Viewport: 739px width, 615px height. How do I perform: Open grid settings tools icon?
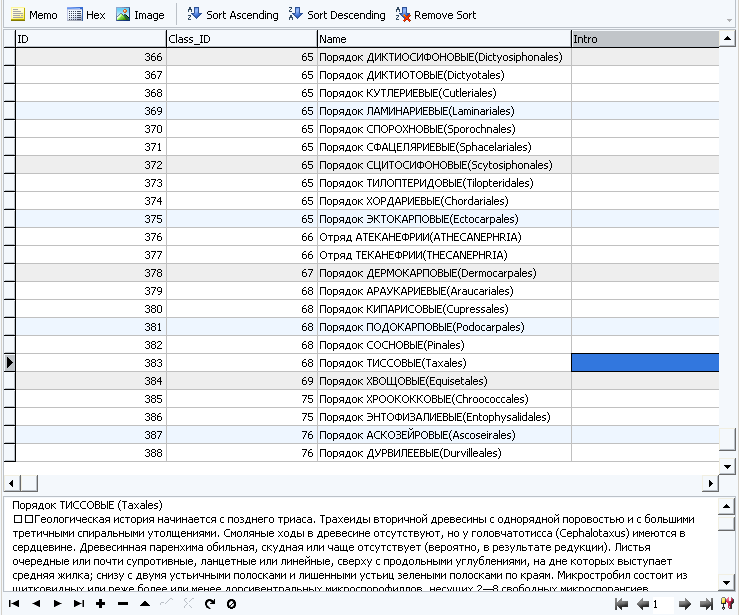coord(728,604)
